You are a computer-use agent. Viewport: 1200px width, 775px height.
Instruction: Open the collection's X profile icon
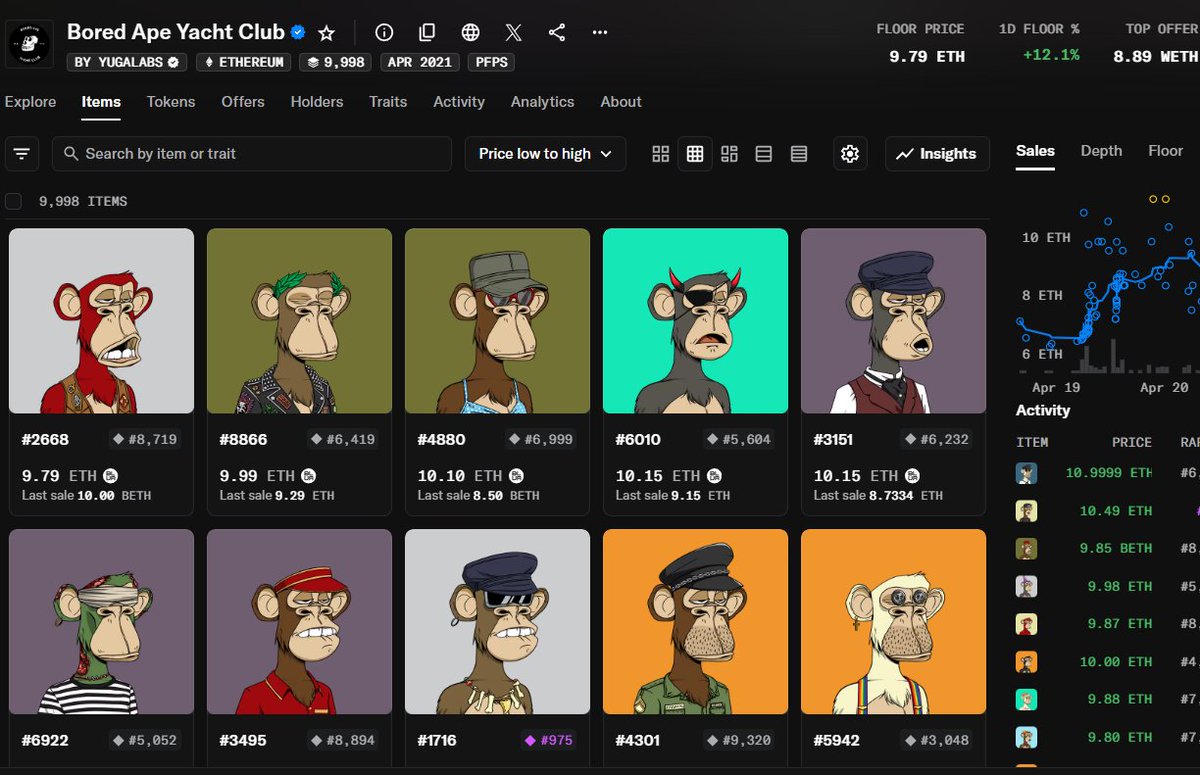513,33
